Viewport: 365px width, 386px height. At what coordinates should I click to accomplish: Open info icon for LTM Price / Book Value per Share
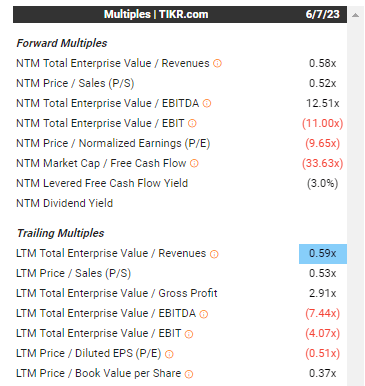tap(189, 374)
